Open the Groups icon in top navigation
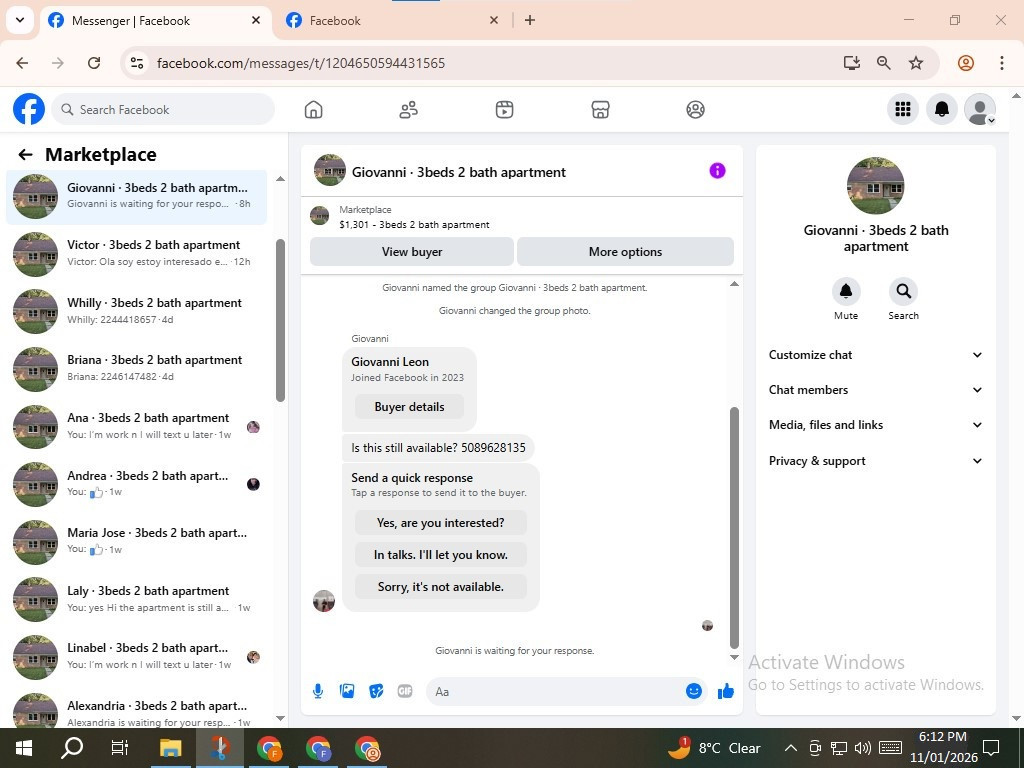1024x768 pixels. [x=696, y=110]
